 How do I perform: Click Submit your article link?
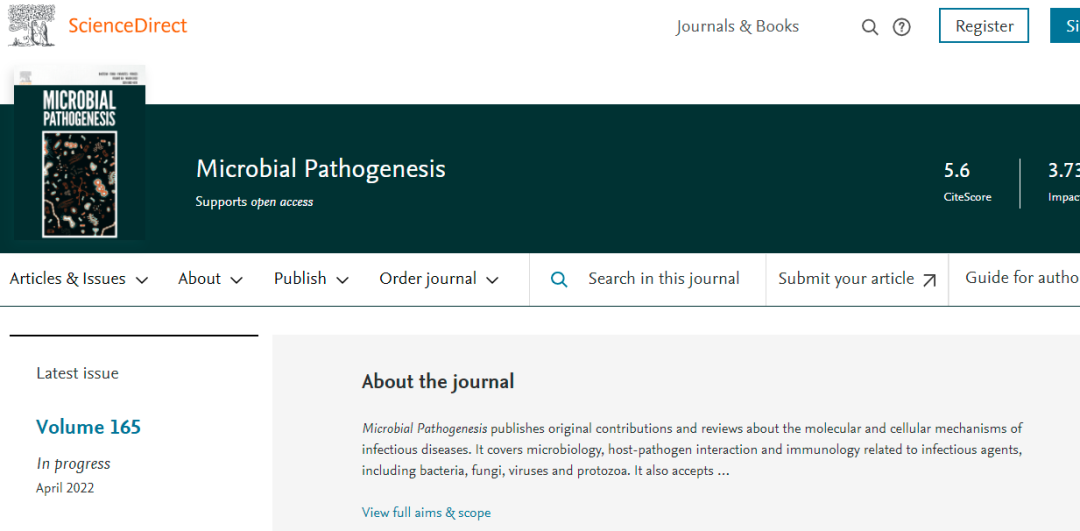846,279
